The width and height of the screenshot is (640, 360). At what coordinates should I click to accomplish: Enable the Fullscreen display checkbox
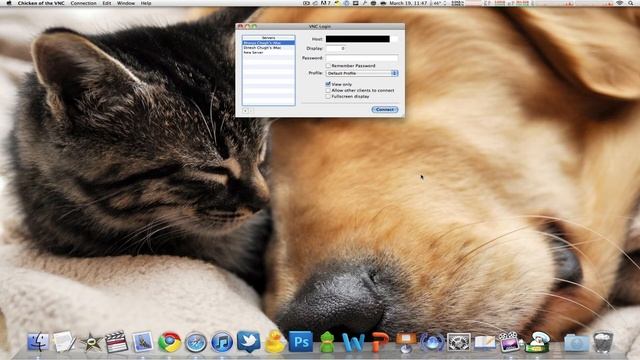[x=328, y=96]
